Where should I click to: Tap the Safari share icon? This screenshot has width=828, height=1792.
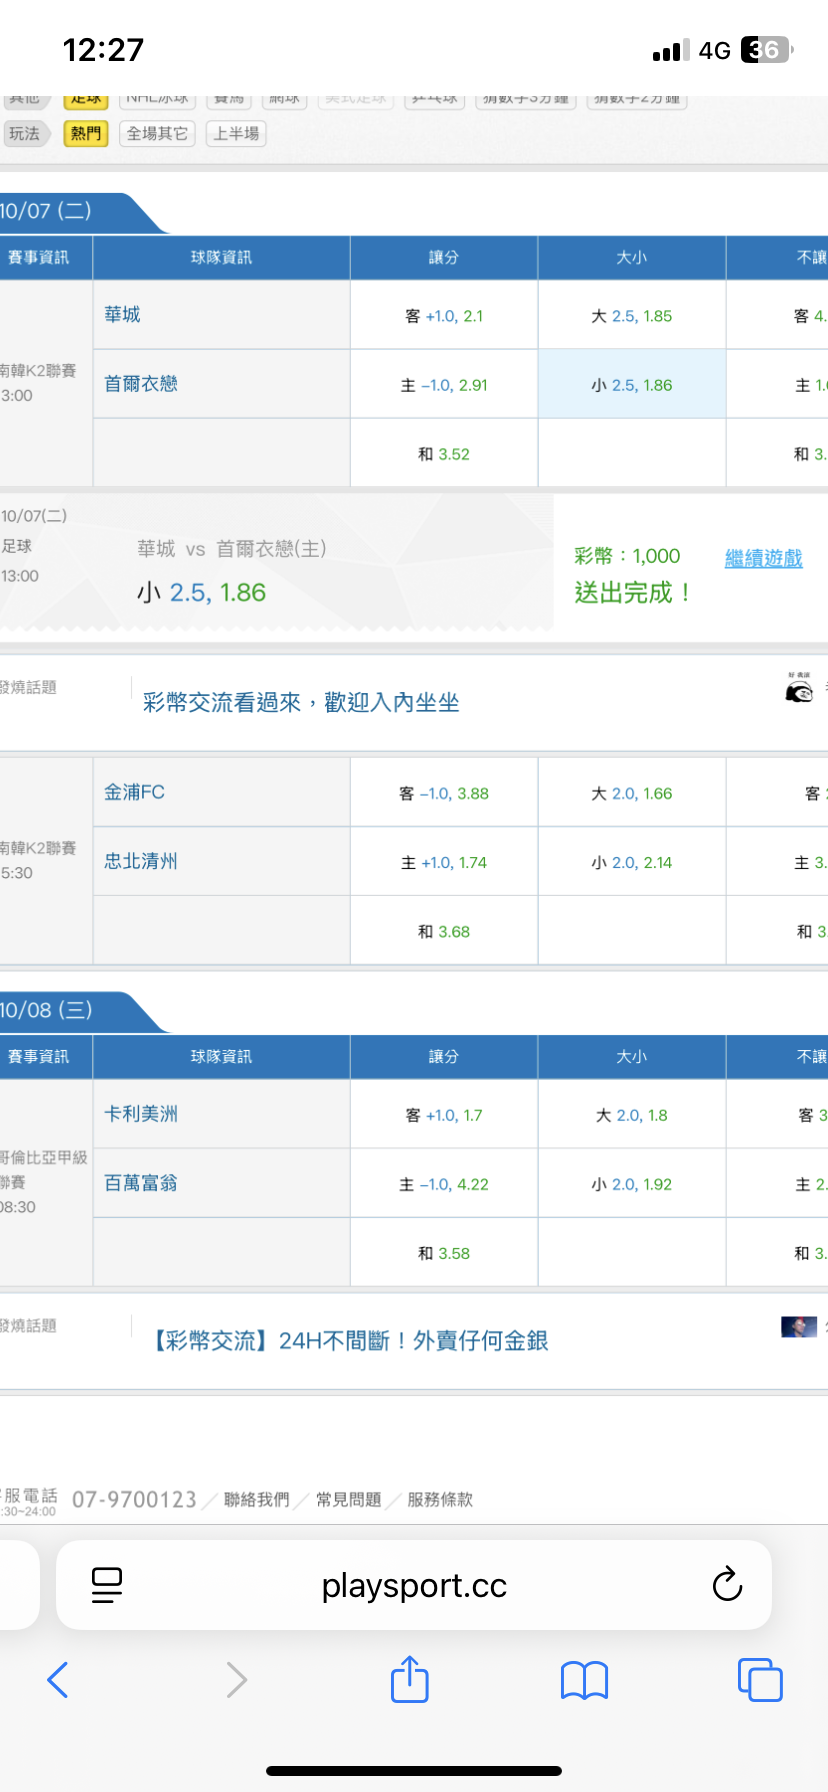(409, 1679)
